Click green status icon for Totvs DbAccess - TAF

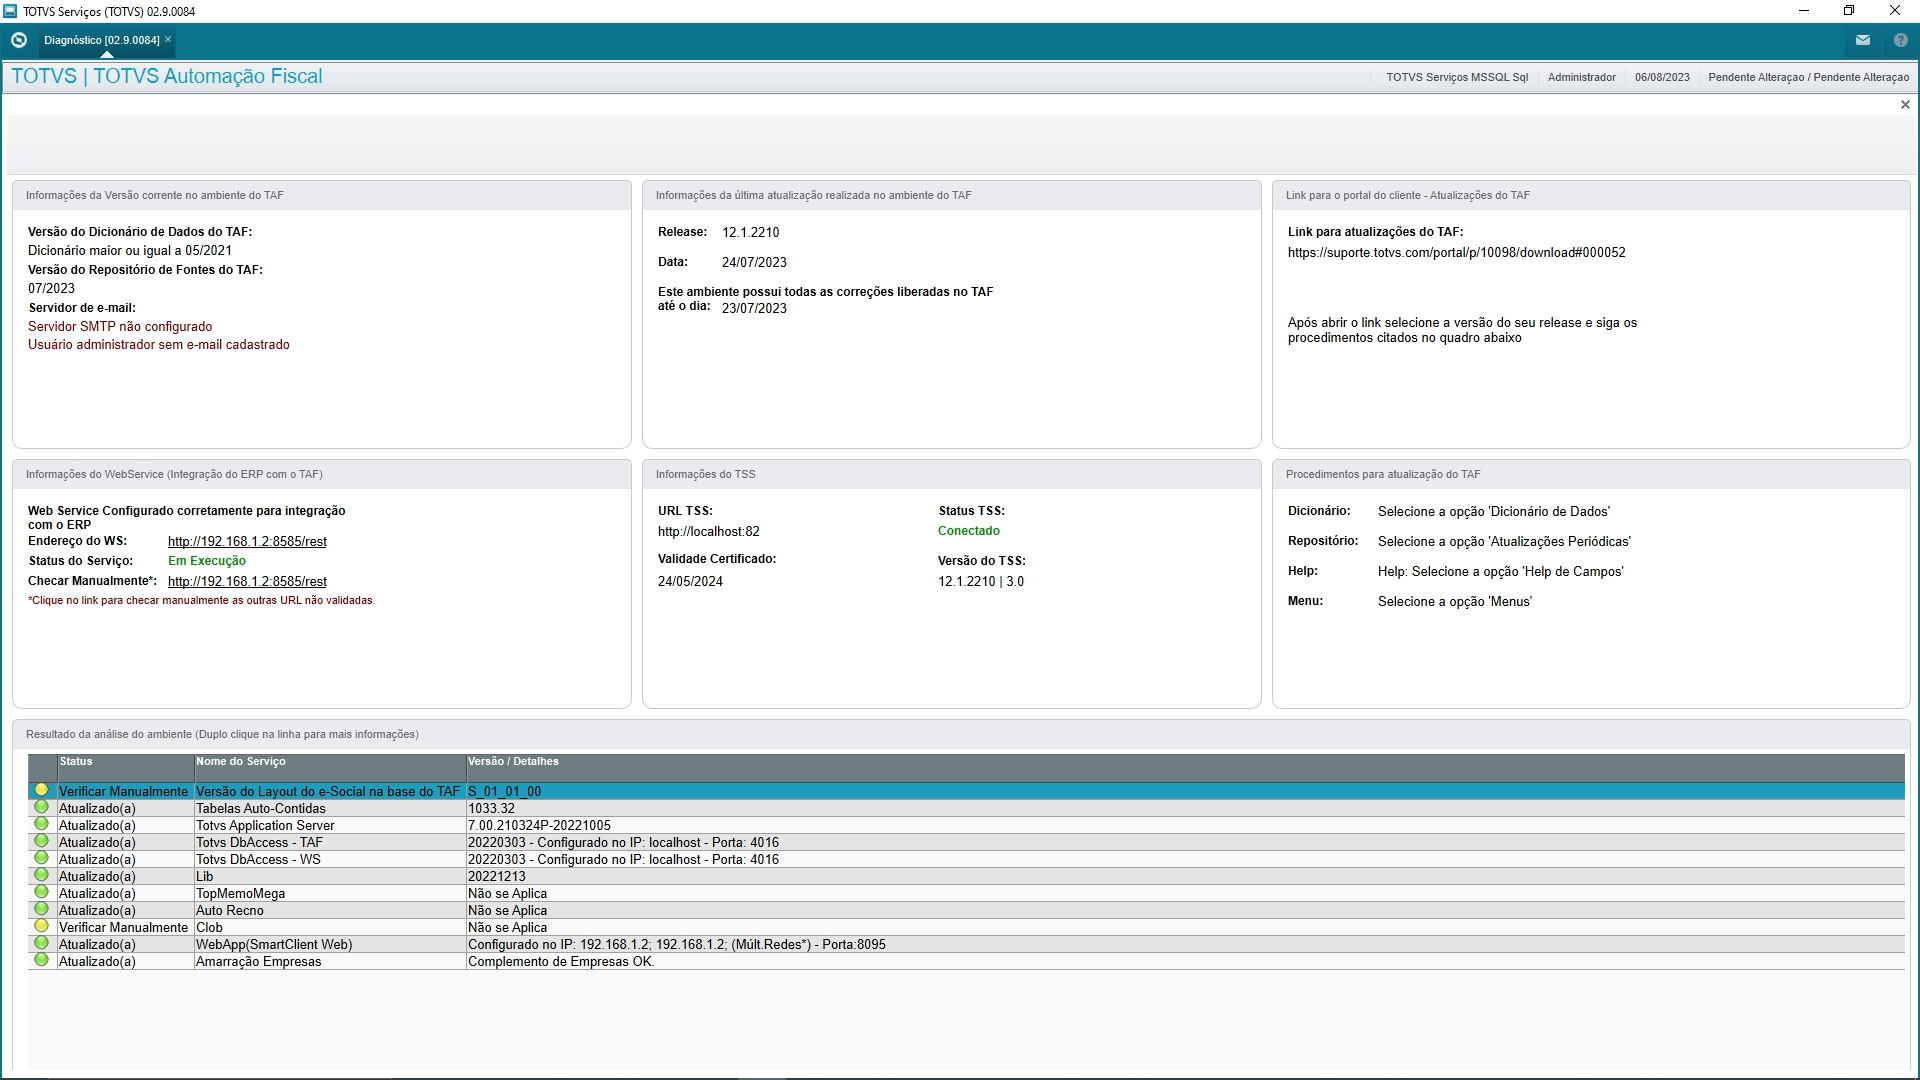pyautogui.click(x=41, y=841)
